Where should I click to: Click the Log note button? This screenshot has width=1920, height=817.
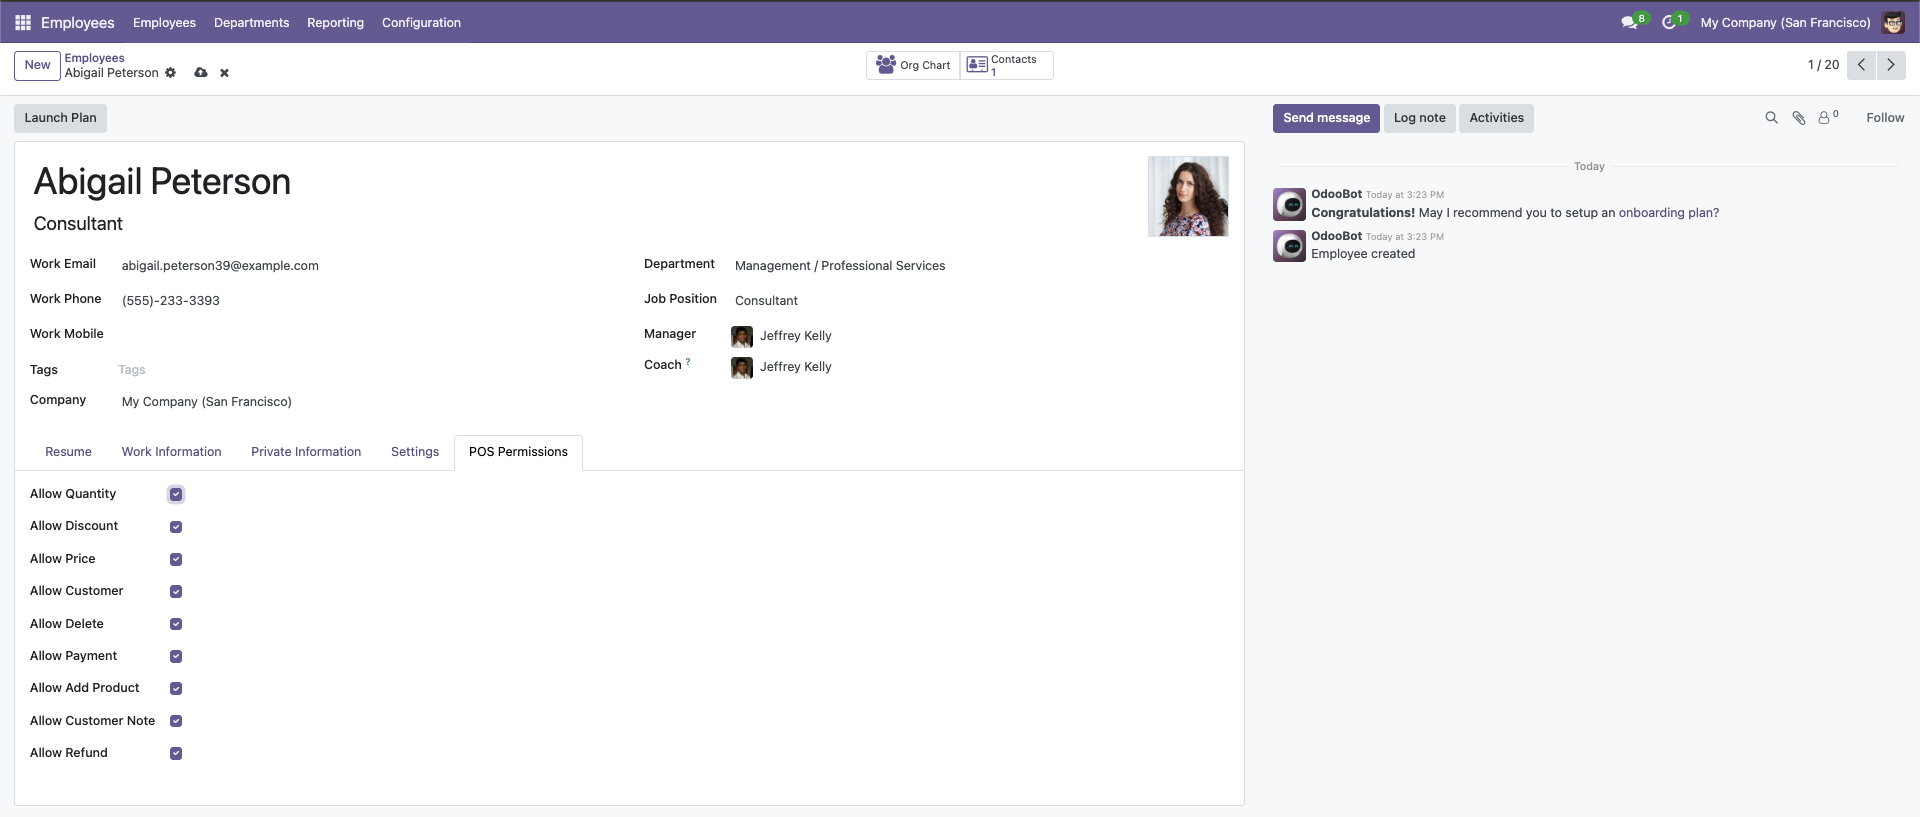pos(1419,118)
